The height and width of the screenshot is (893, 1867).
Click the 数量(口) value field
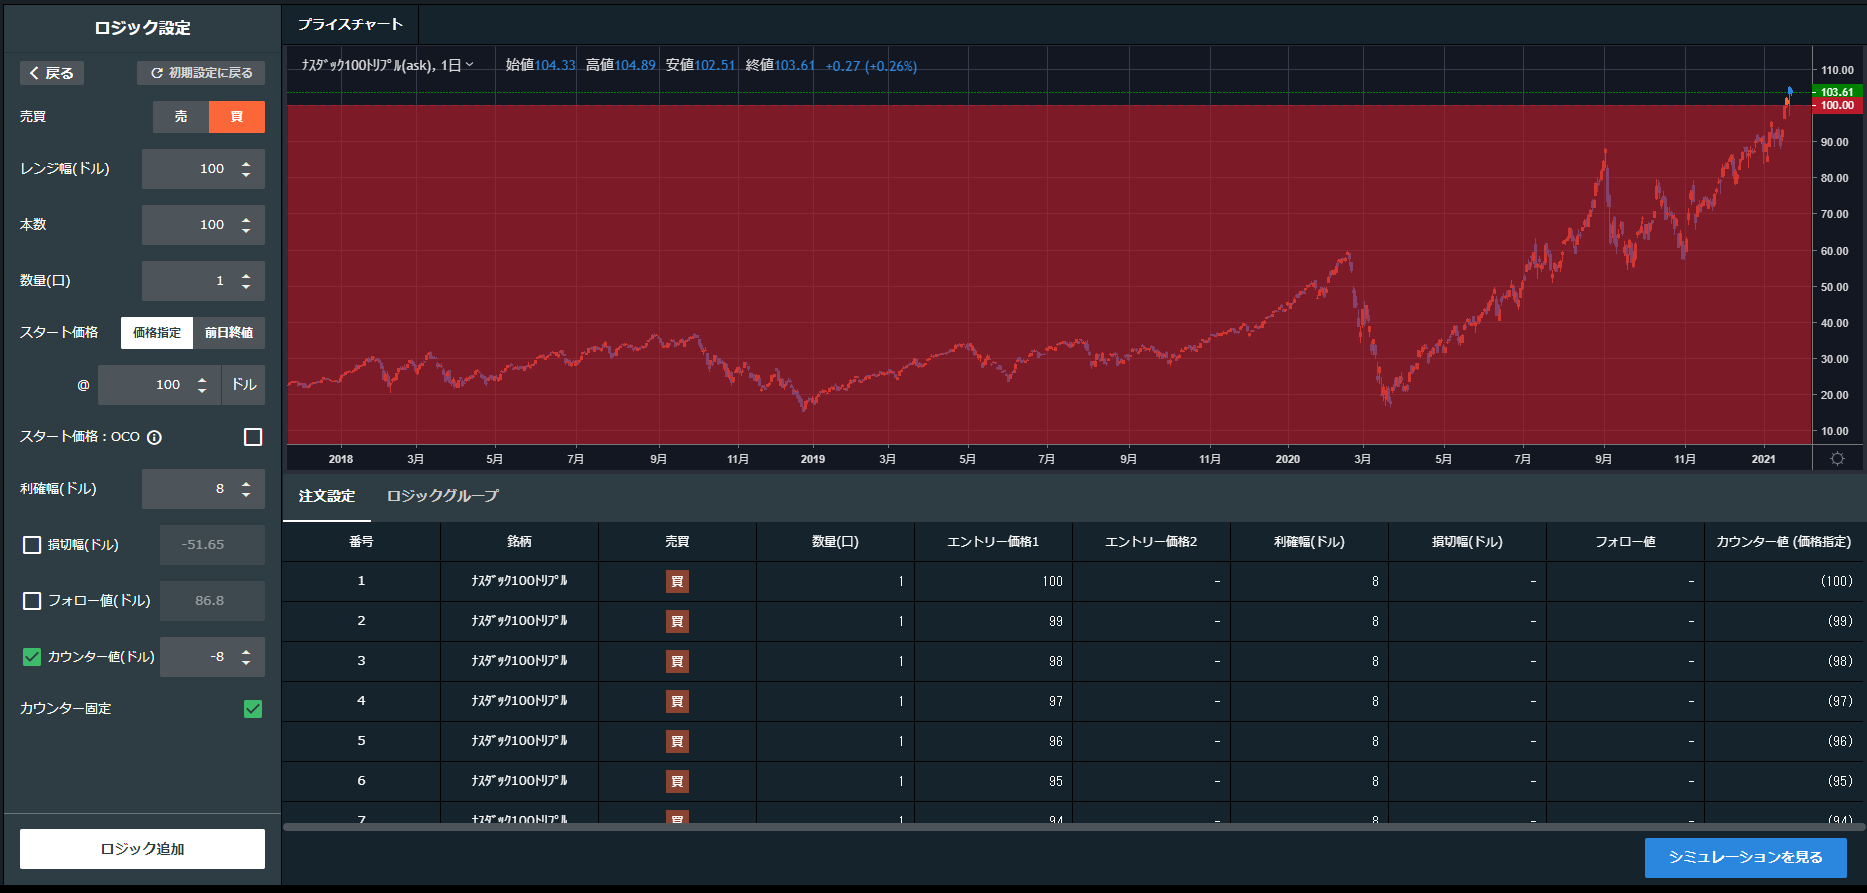(x=203, y=281)
